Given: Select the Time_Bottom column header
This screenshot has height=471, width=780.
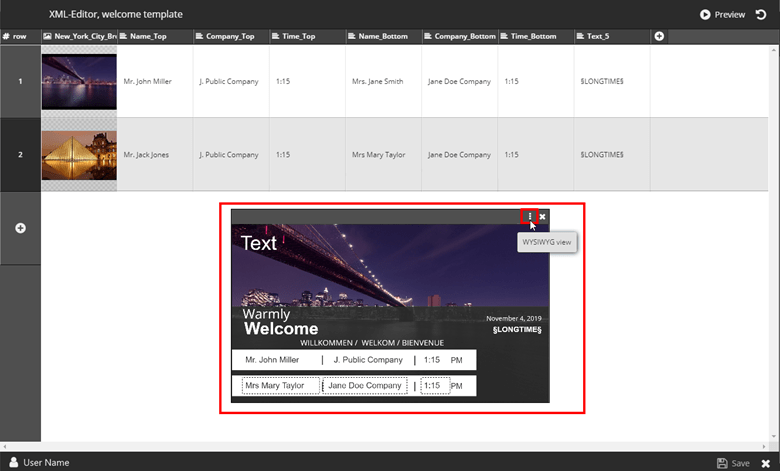Looking at the screenshot, I should click(536, 36).
